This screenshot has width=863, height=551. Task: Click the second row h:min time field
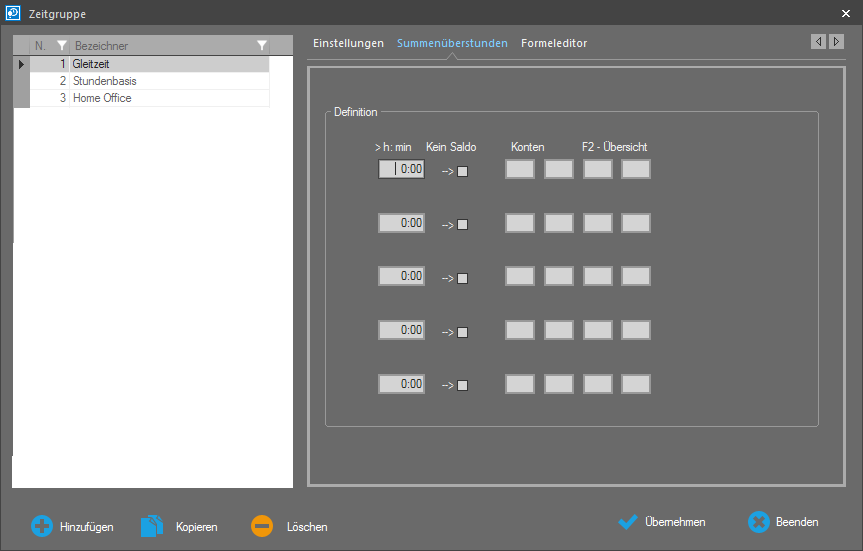click(x=401, y=223)
